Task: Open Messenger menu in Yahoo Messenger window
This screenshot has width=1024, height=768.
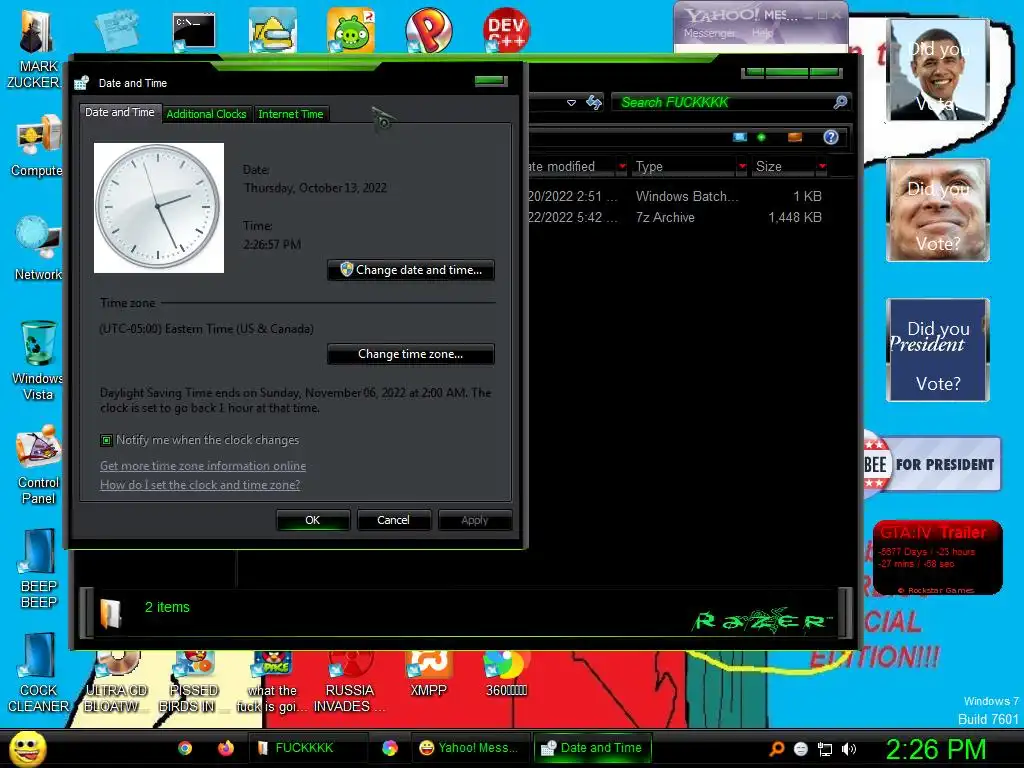Action: click(x=709, y=33)
